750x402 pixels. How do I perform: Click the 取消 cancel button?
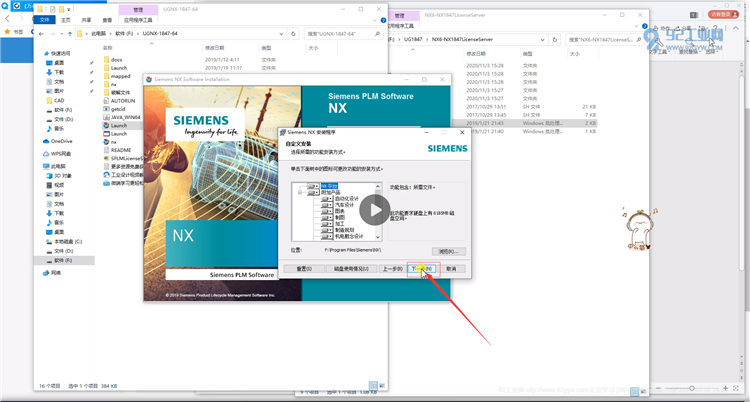point(451,269)
